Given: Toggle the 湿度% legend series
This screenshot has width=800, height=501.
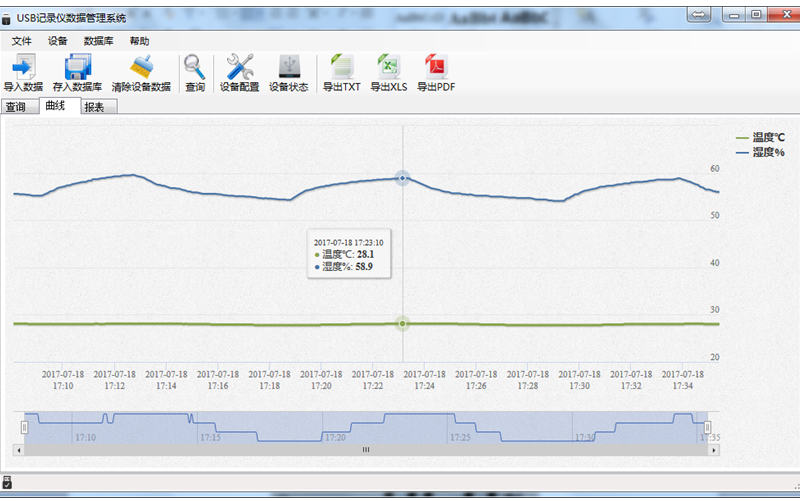Looking at the screenshot, I should coord(761,152).
